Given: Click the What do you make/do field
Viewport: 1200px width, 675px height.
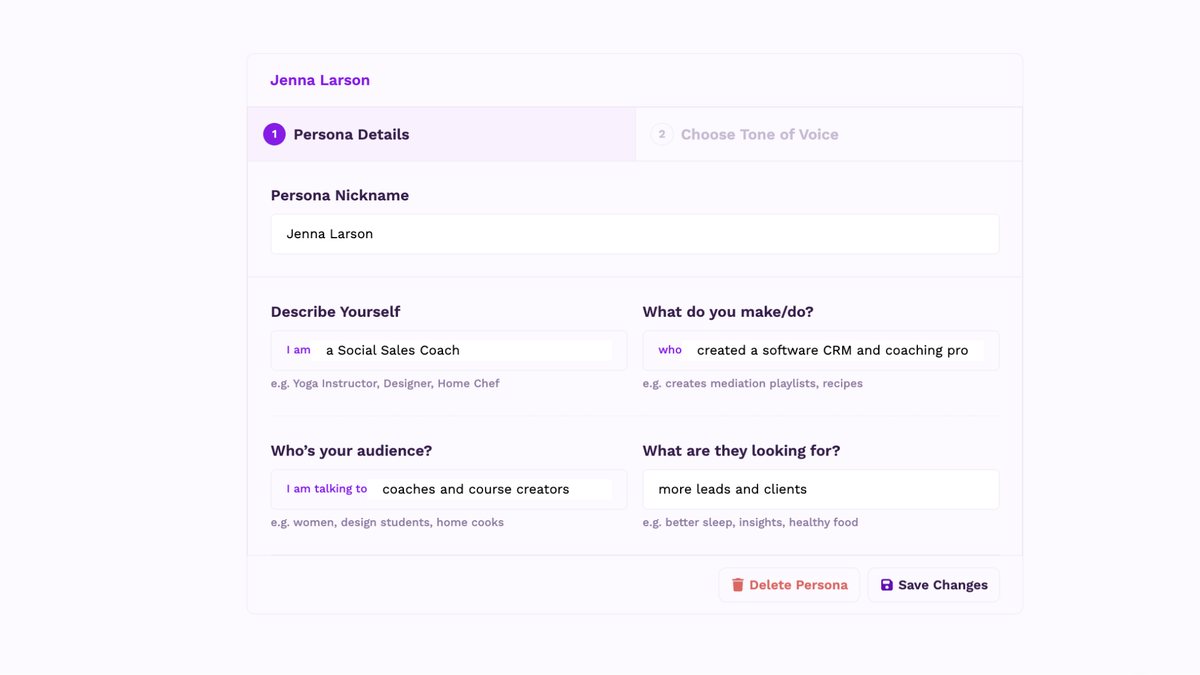Looking at the screenshot, I should (x=840, y=350).
